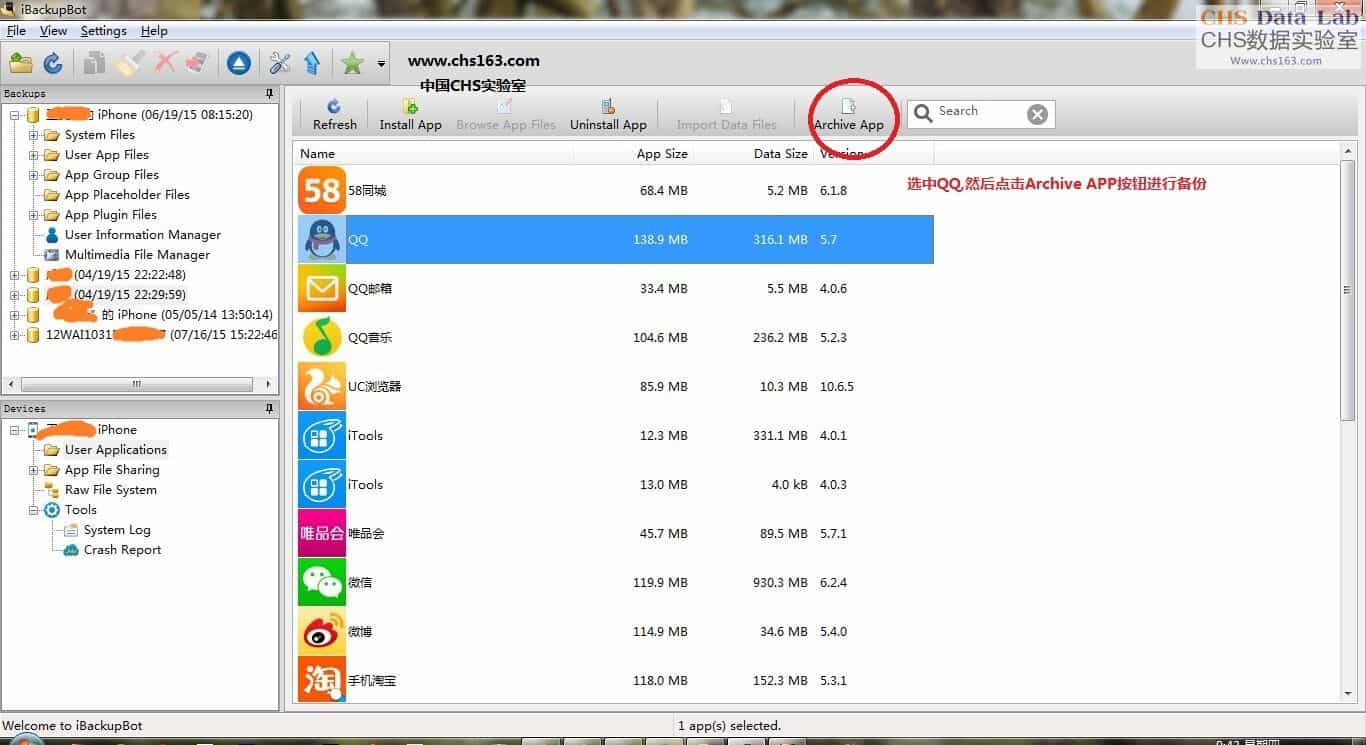Sort the list by the Name column header
This screenshot has width=1366, height=745.
[x=433, y=153]
